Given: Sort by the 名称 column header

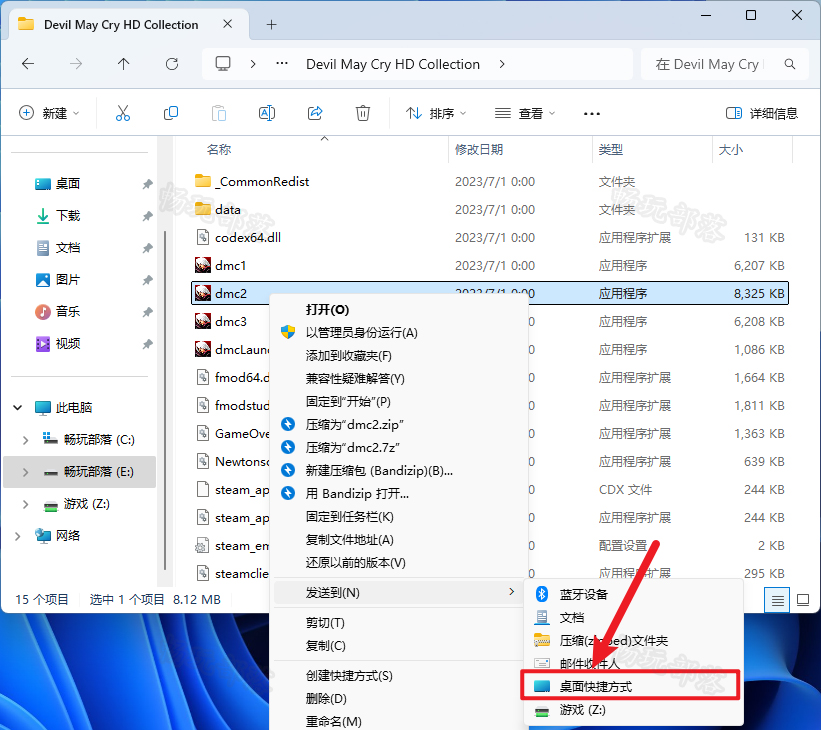Looking at the screenshot, I should click(219, 150).
